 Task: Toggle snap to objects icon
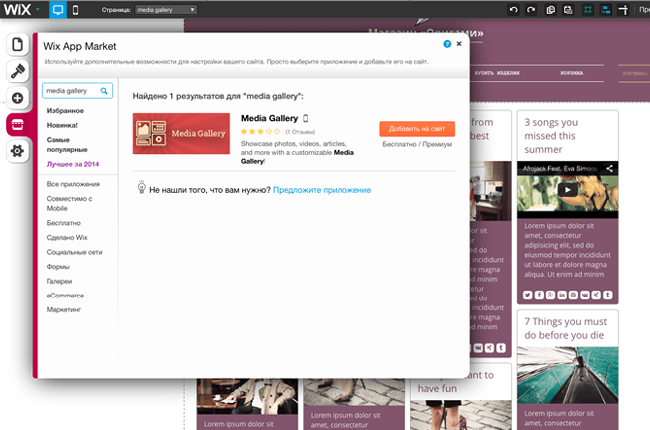pos(606,10)
